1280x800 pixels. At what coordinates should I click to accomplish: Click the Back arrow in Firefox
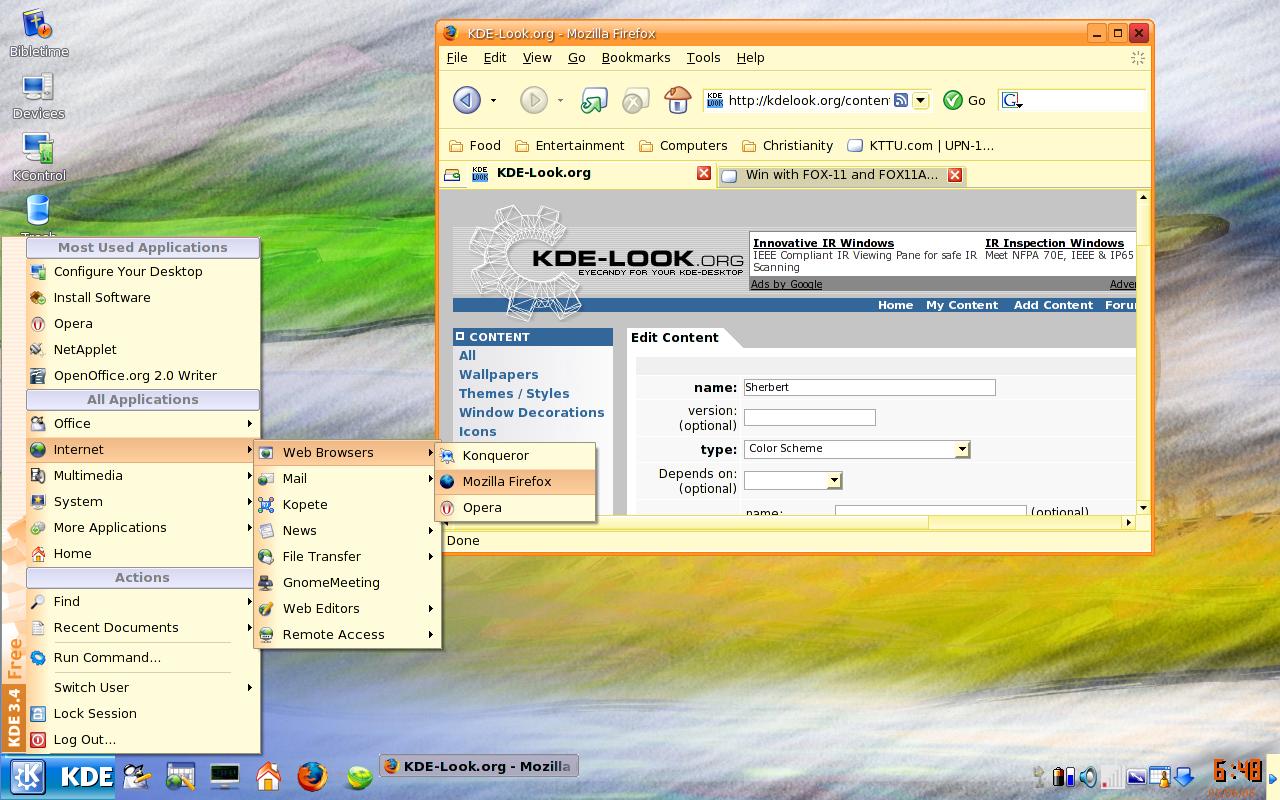[x=466, y=100]
